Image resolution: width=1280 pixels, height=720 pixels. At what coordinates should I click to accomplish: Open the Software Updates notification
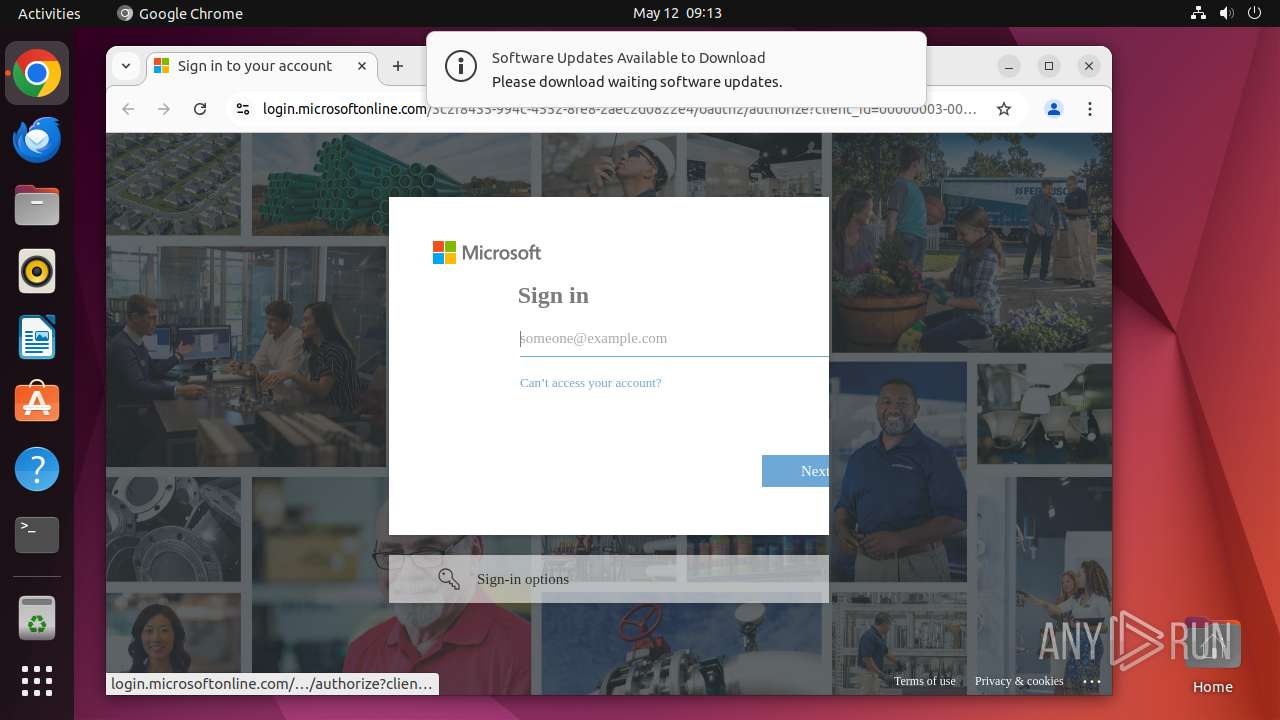[676, 69]
